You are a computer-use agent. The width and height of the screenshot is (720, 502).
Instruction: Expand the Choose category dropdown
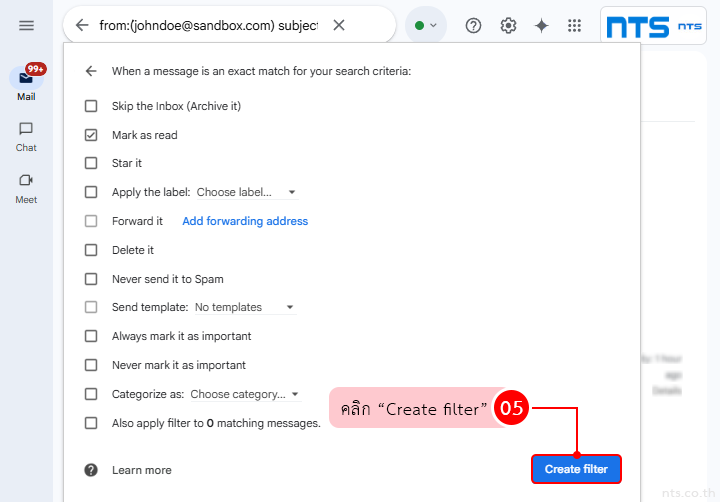pos(245,394)
